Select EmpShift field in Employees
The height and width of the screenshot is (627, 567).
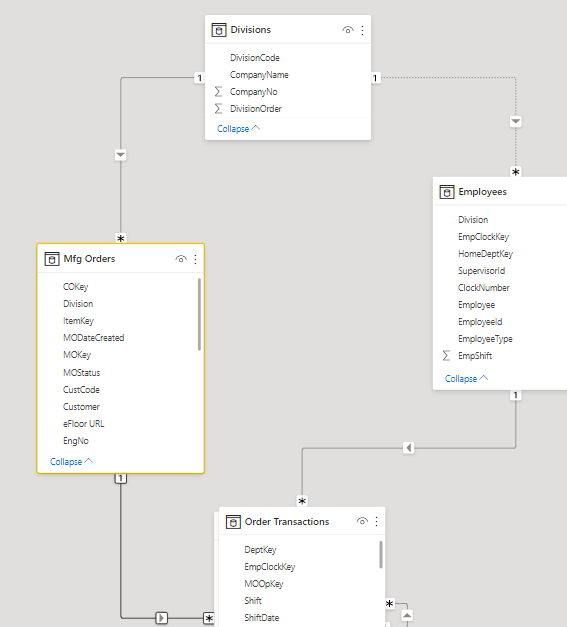[x=475, y=356]
